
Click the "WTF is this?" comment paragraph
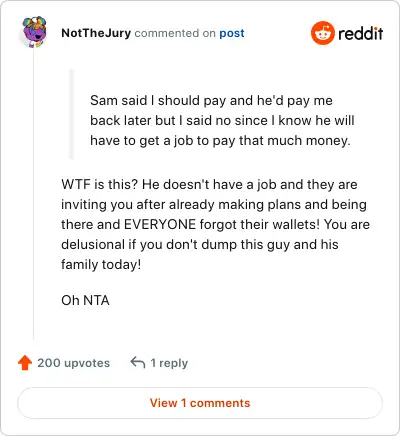(215, 224)
